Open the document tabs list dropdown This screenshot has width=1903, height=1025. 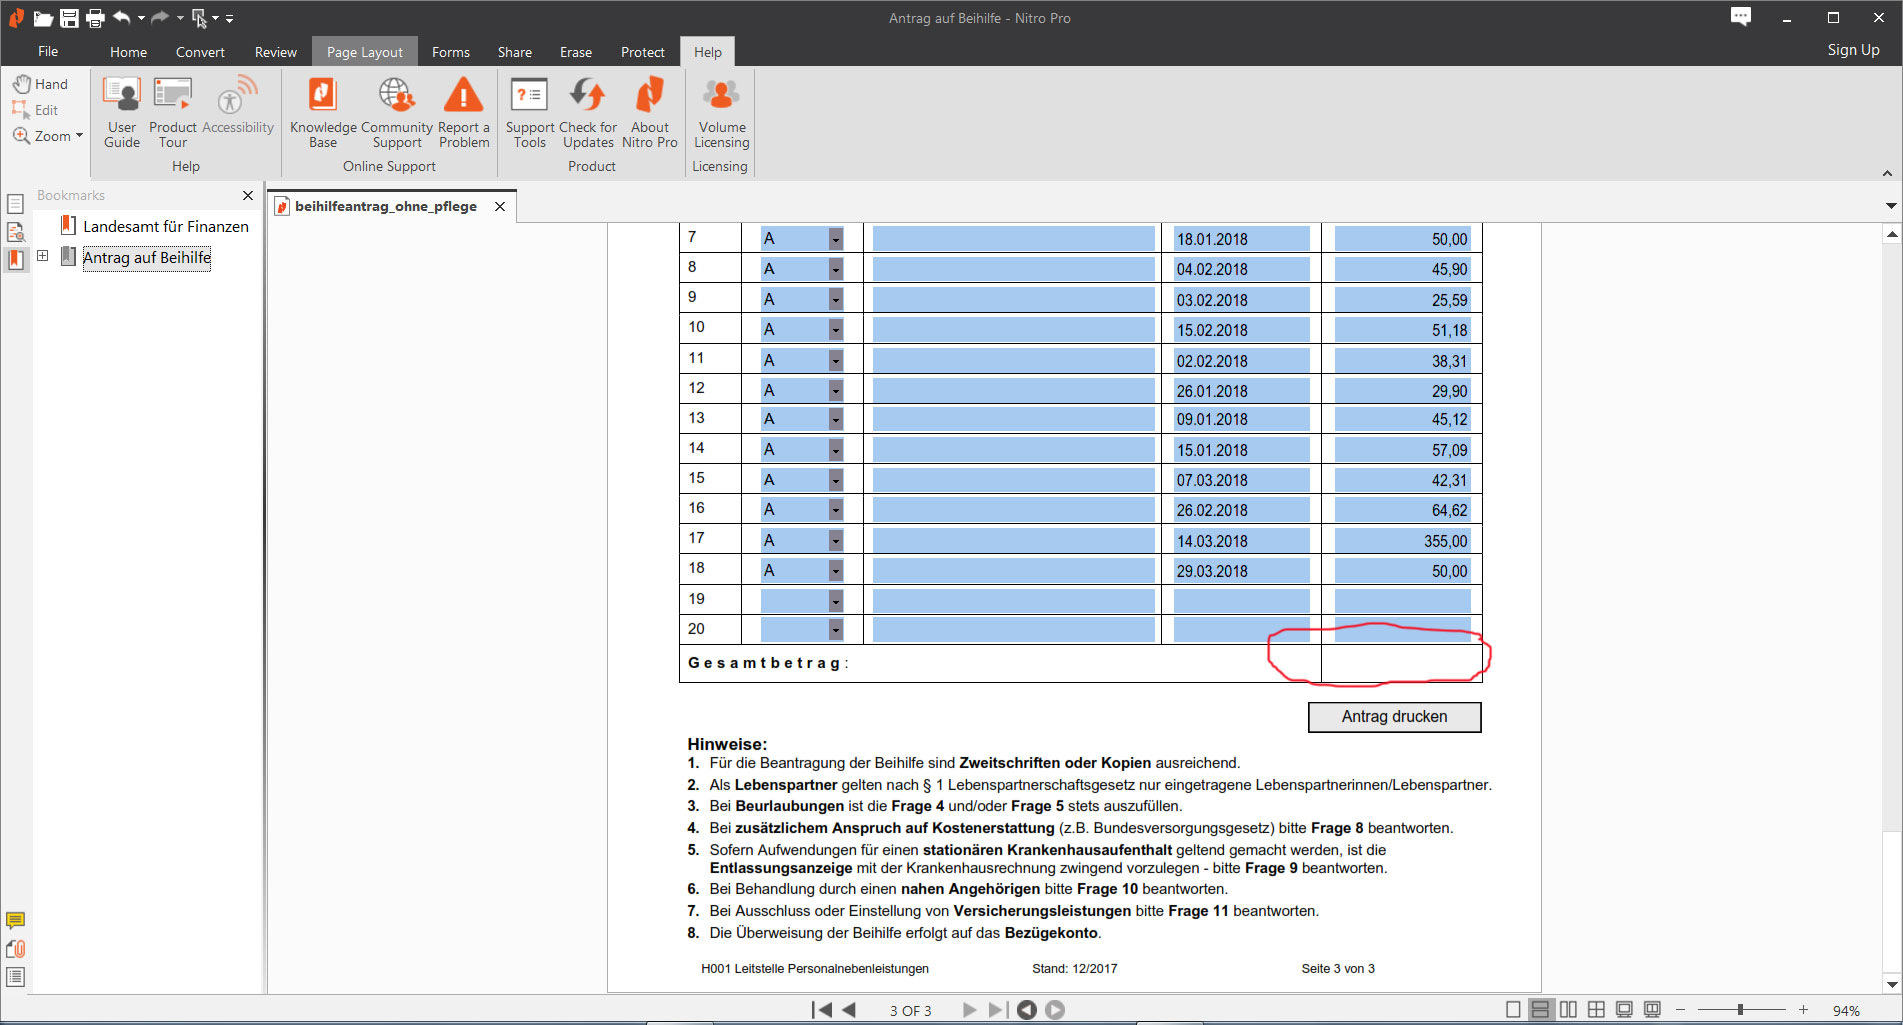[1890, 206]
